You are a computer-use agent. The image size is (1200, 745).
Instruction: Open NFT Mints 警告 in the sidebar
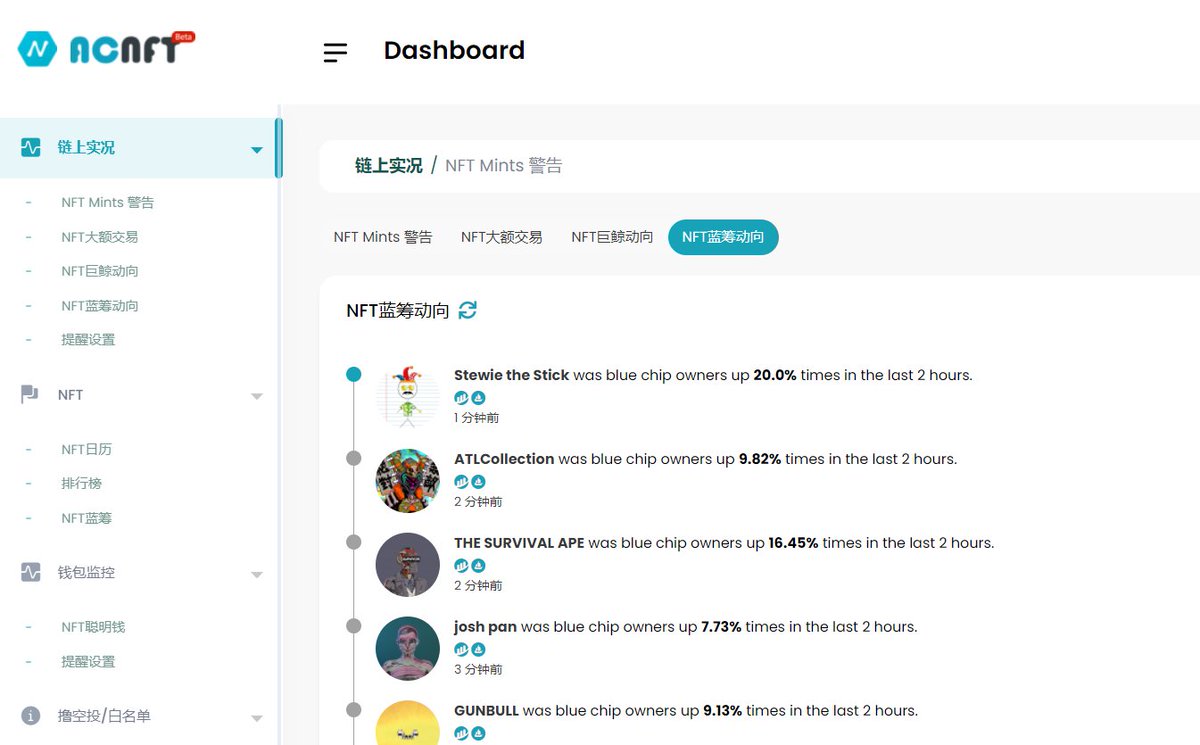pos(108,202)
